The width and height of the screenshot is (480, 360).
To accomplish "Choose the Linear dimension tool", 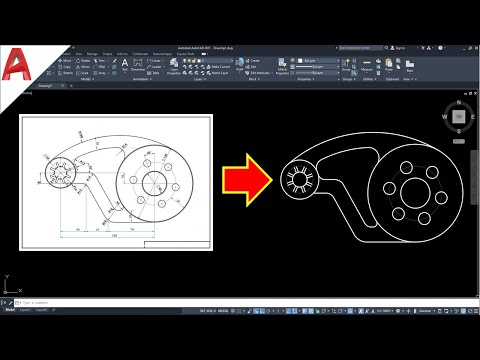I will 154,61.
